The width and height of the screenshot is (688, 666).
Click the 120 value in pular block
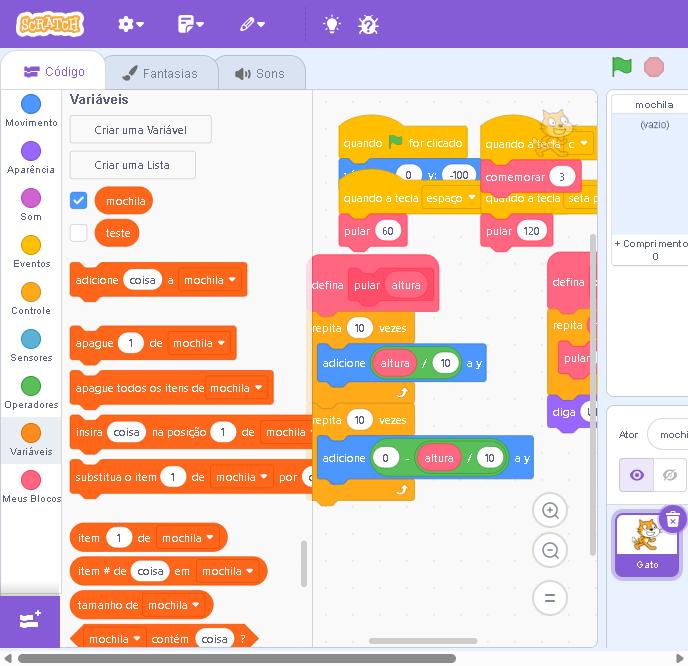click(x=531, y=231)
